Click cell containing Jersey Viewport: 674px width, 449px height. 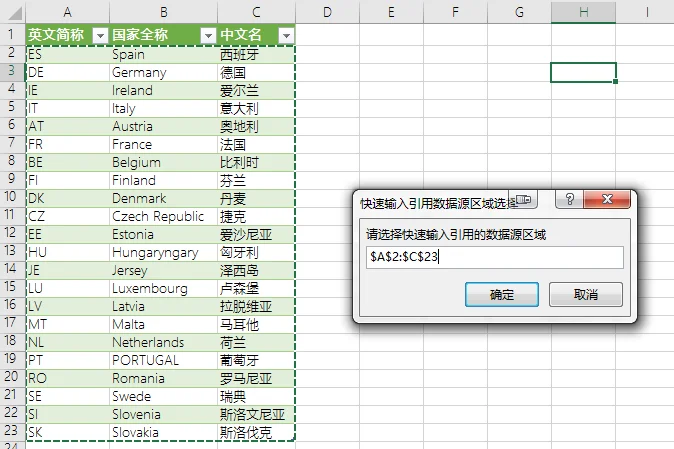[163, 271]
